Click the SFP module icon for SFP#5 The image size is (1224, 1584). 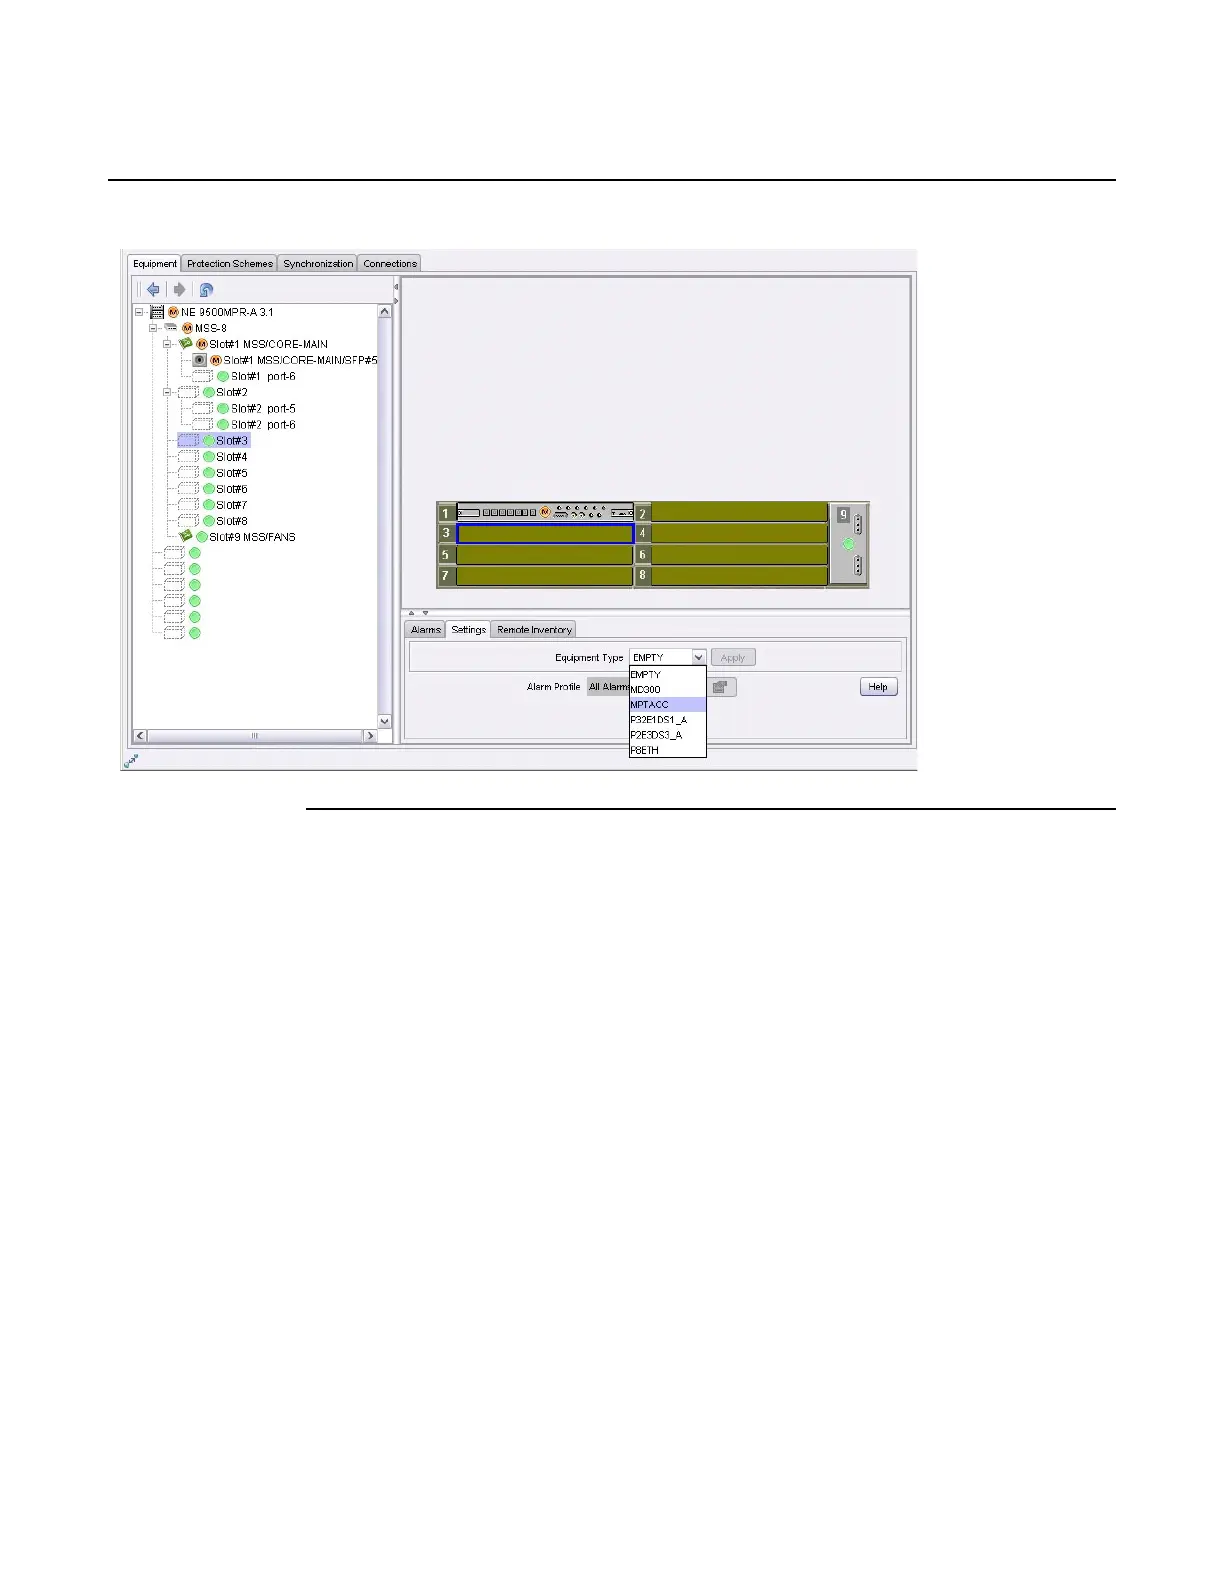point(200,360)
